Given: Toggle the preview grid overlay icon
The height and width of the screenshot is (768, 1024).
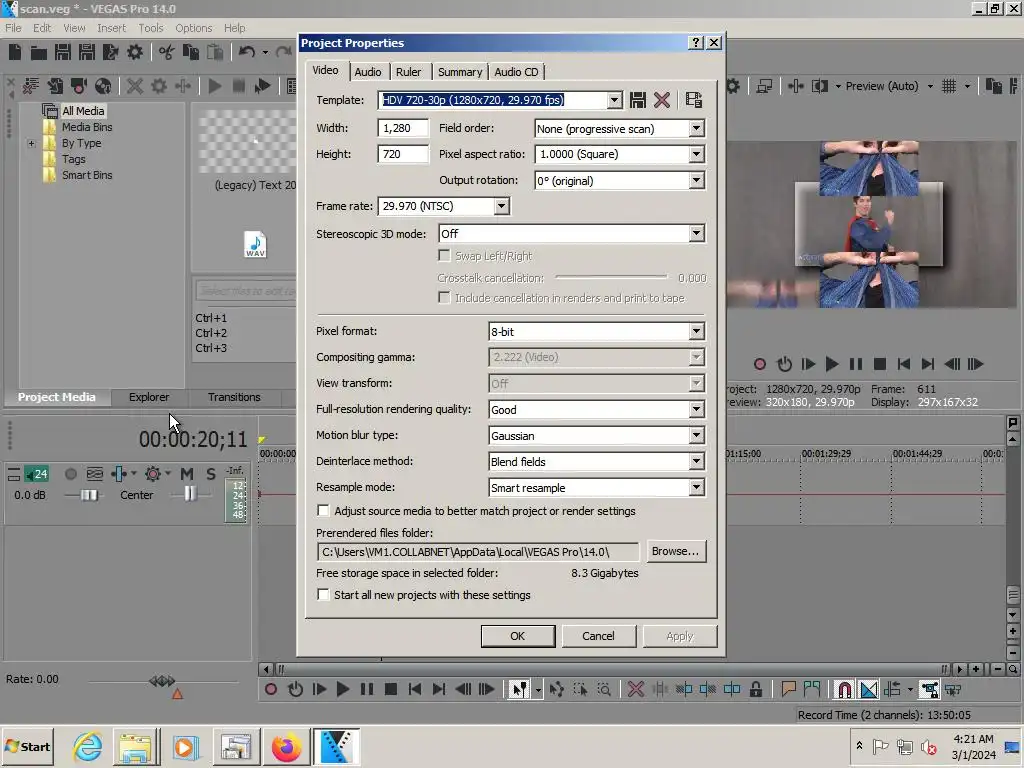Looking at the screenshot, I should coord(949,86).
